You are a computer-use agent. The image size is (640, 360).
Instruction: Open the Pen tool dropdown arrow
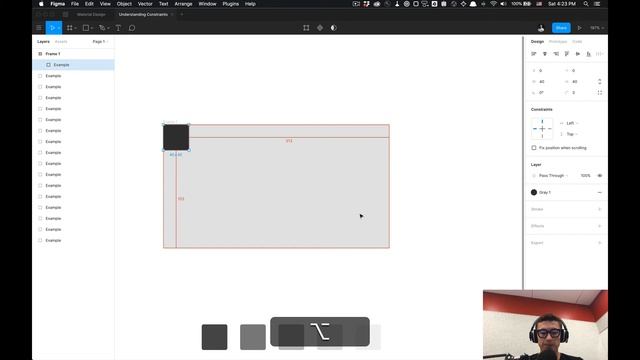(108, 28)
